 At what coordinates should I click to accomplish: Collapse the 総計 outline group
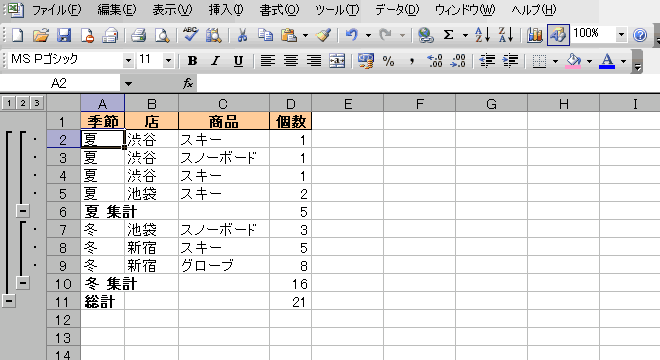click(x=9, y=301)
